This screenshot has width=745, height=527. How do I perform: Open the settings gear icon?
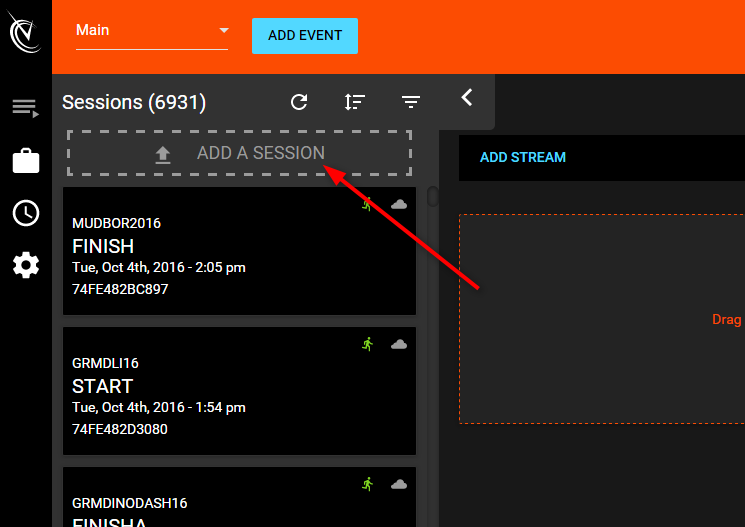coord(26,265)
